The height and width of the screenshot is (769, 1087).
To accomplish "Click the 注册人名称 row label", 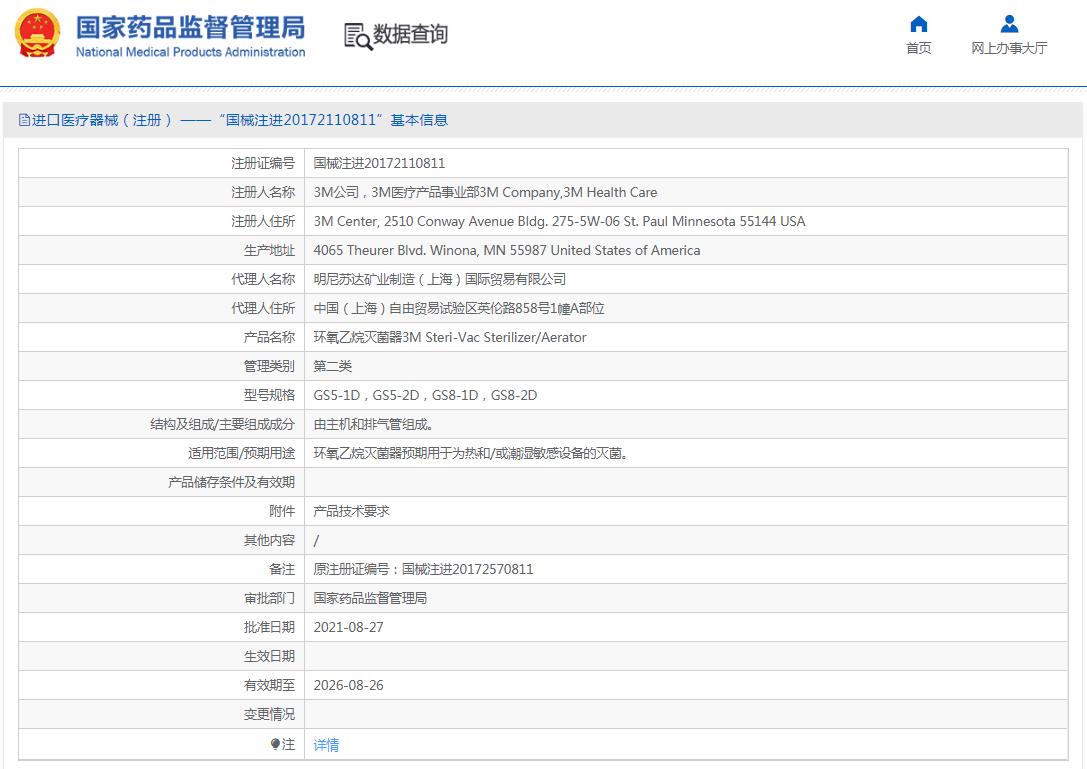I will pos(263,192).
